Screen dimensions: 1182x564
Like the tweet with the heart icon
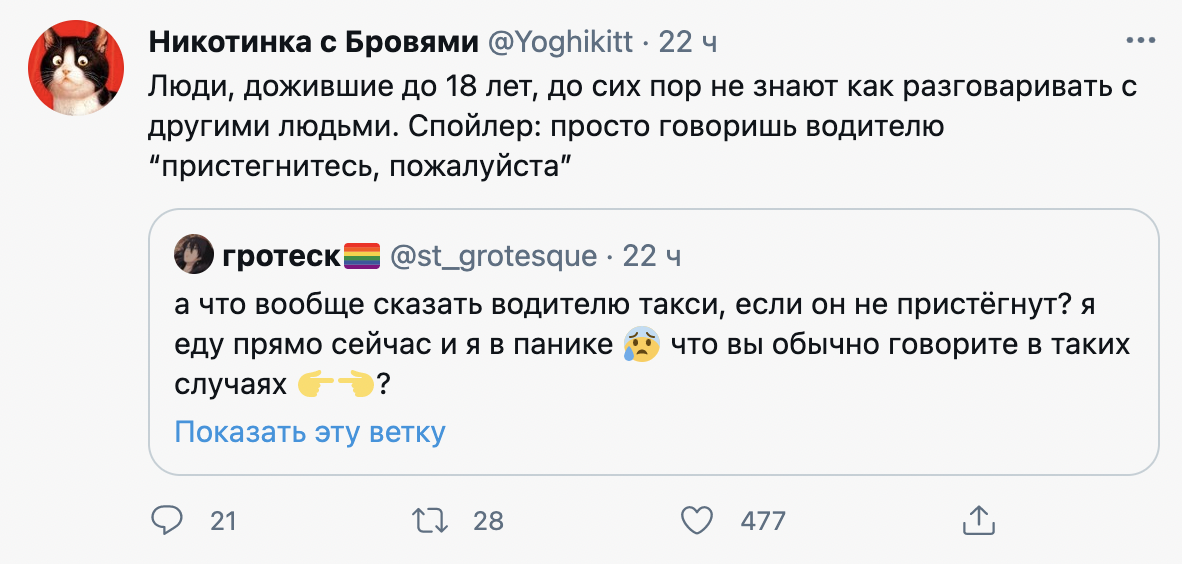[695, 520]
